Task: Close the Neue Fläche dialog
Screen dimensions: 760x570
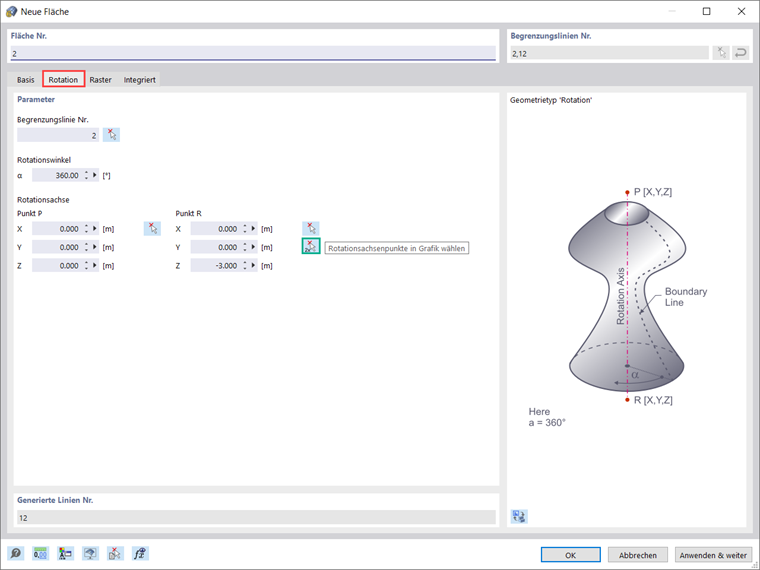Action: 741,11
